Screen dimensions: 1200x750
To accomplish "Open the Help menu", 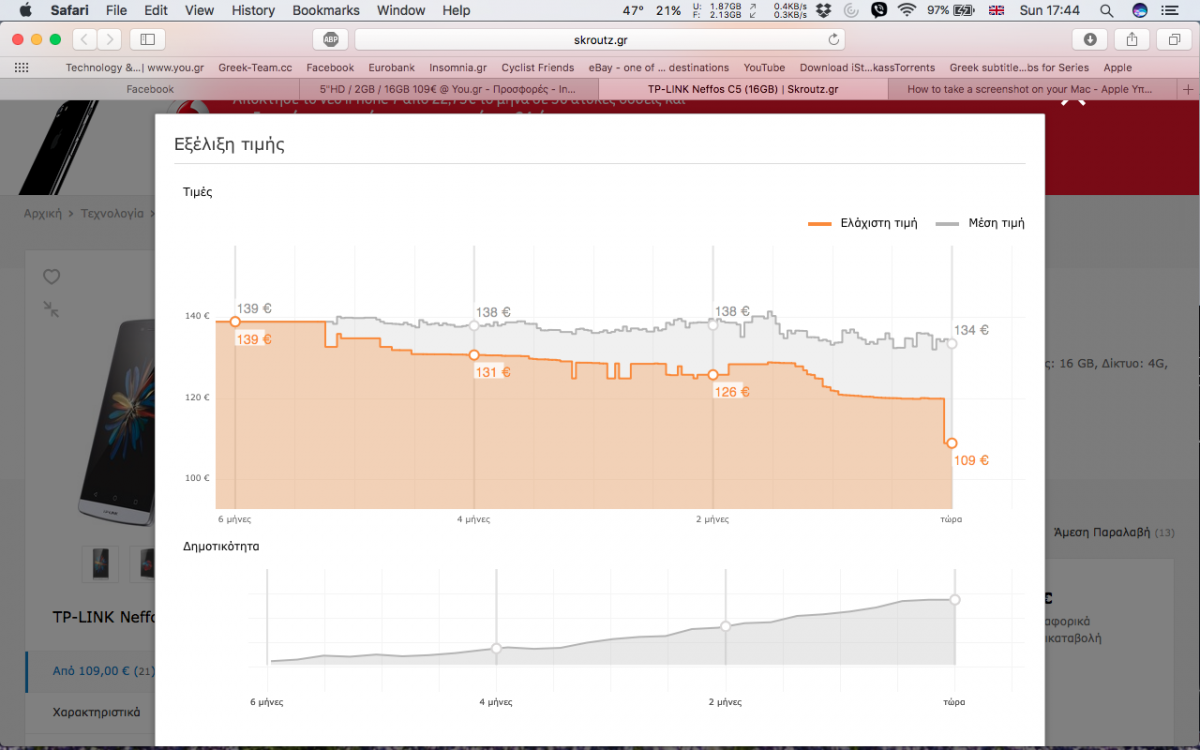I will [456, 10].
